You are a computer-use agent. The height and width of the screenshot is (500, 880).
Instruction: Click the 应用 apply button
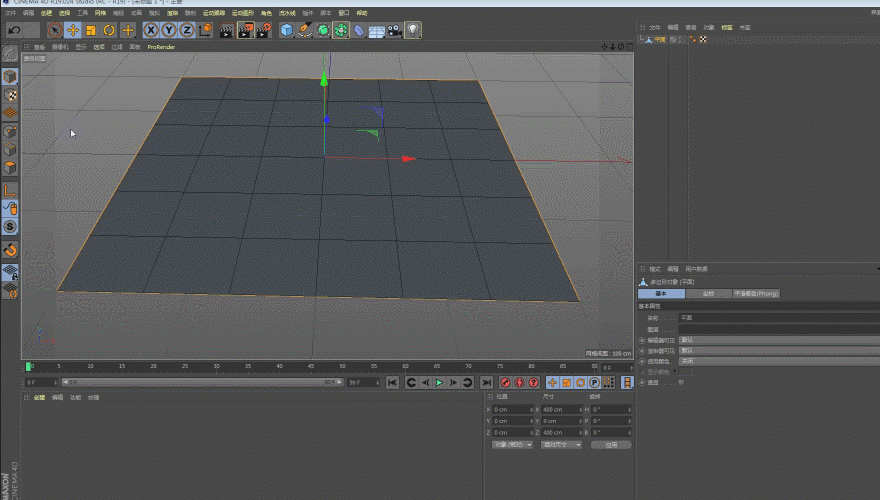(x=612, y=444)
